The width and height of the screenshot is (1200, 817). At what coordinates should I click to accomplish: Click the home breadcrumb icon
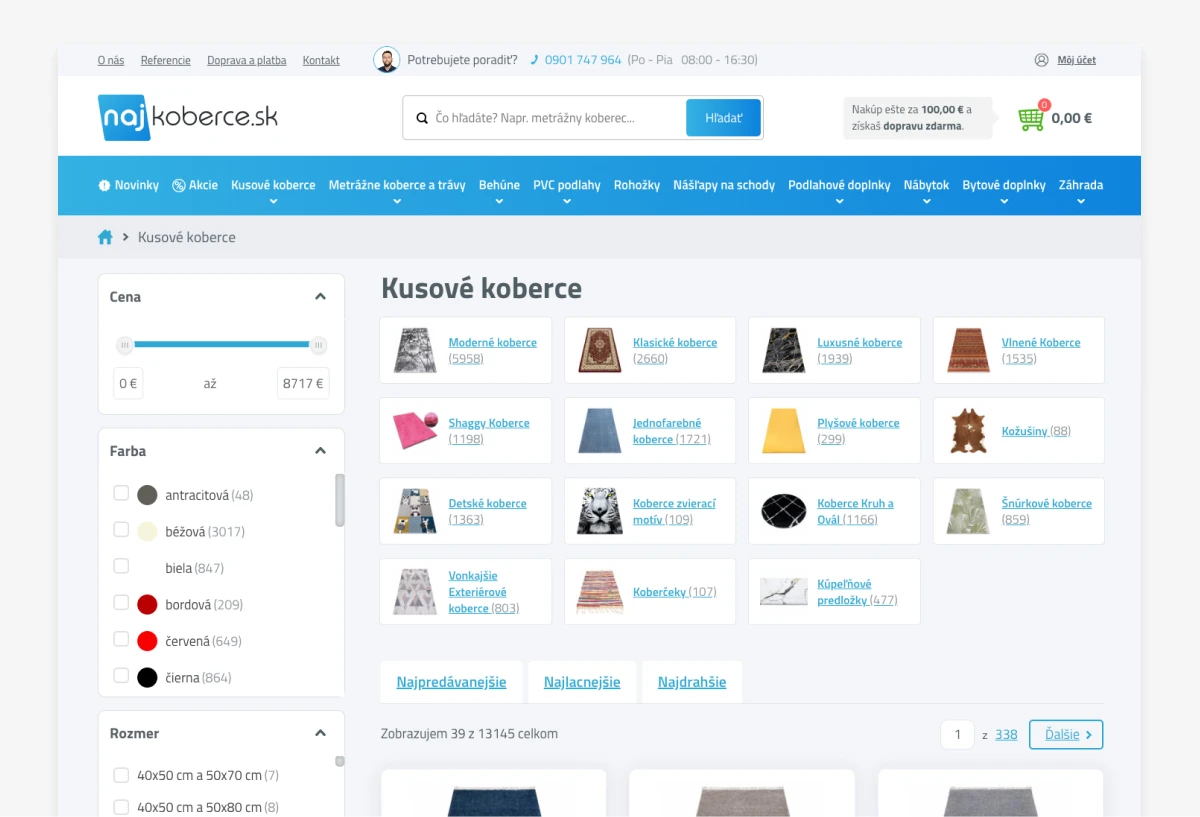105,237
